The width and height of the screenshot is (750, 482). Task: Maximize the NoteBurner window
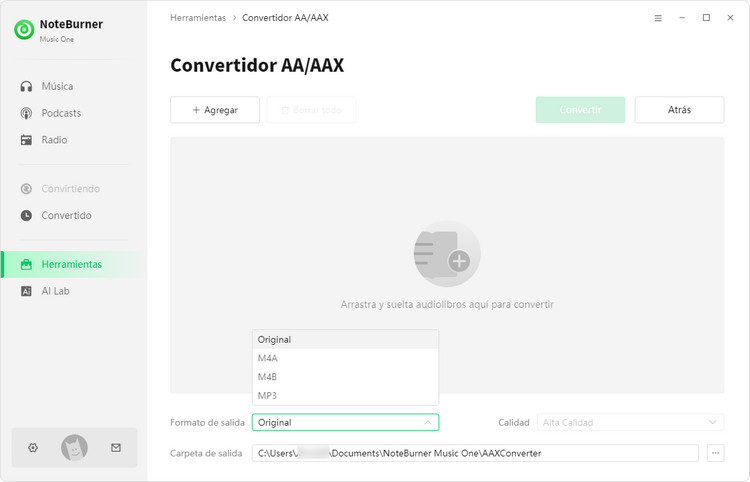[x=706, y=18]
